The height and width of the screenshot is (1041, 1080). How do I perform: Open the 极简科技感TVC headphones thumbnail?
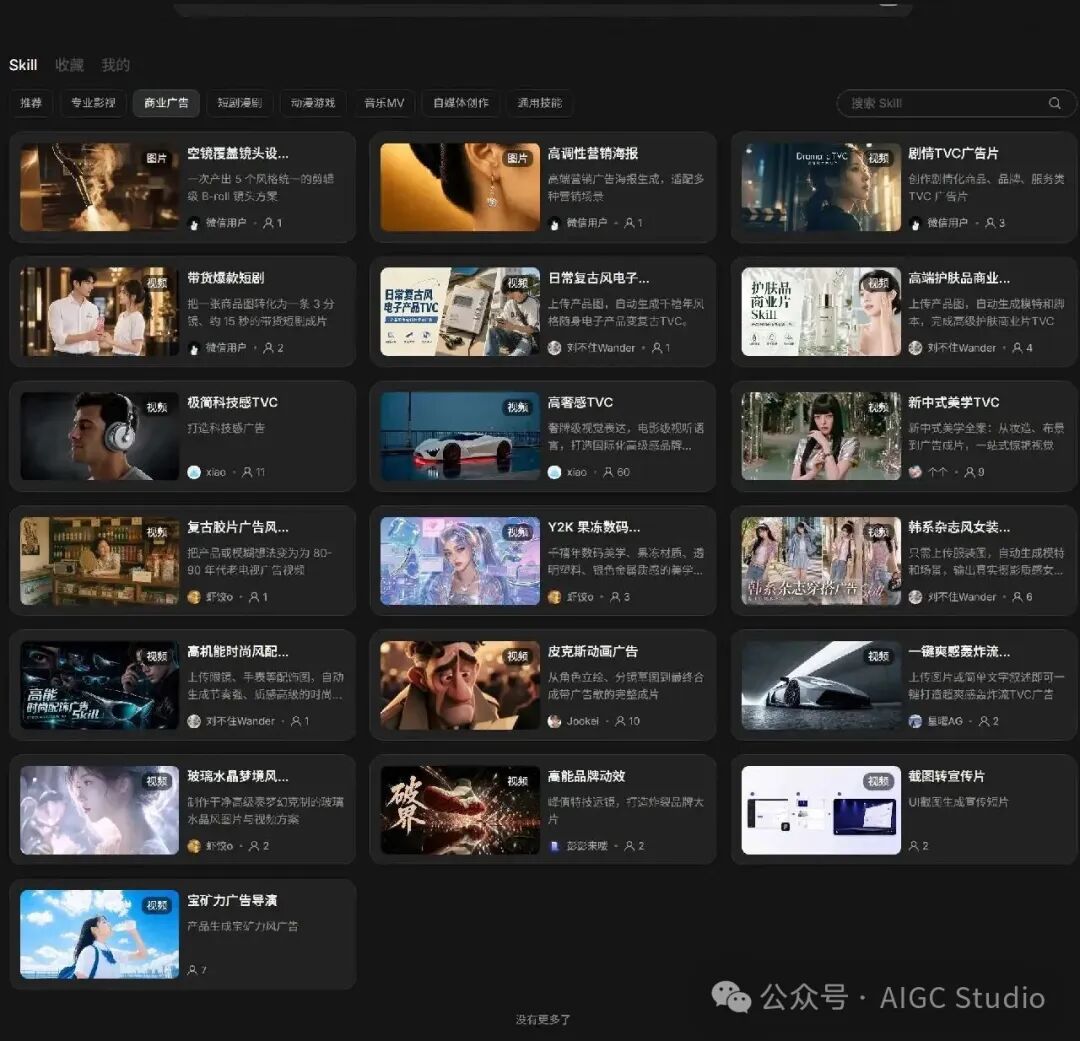pyautogui.click(x=99, y=436)
